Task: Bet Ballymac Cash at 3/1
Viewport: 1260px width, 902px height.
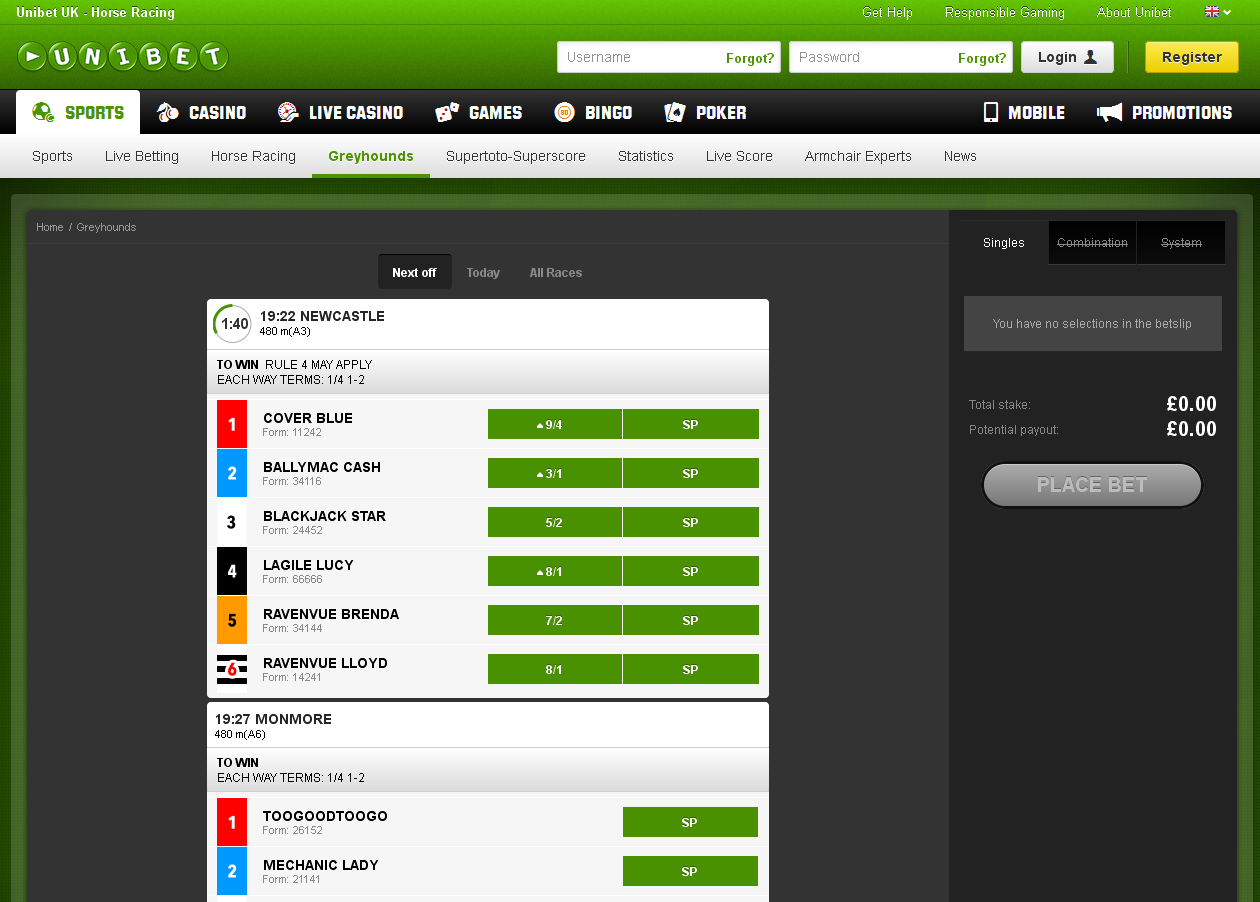Action: pos(555,473)
